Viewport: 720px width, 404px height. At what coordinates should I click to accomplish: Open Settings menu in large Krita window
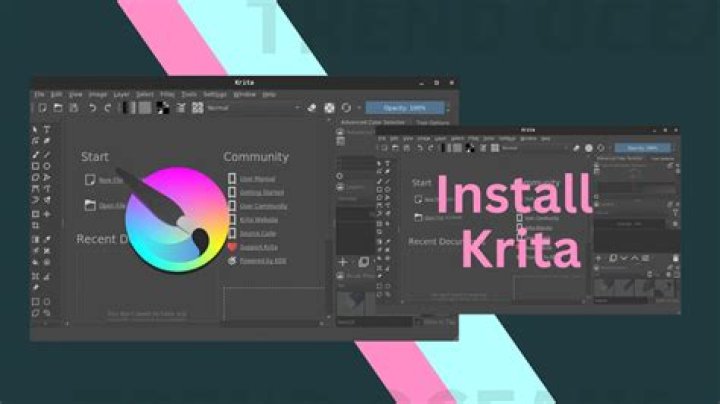(x=215, y=94)
